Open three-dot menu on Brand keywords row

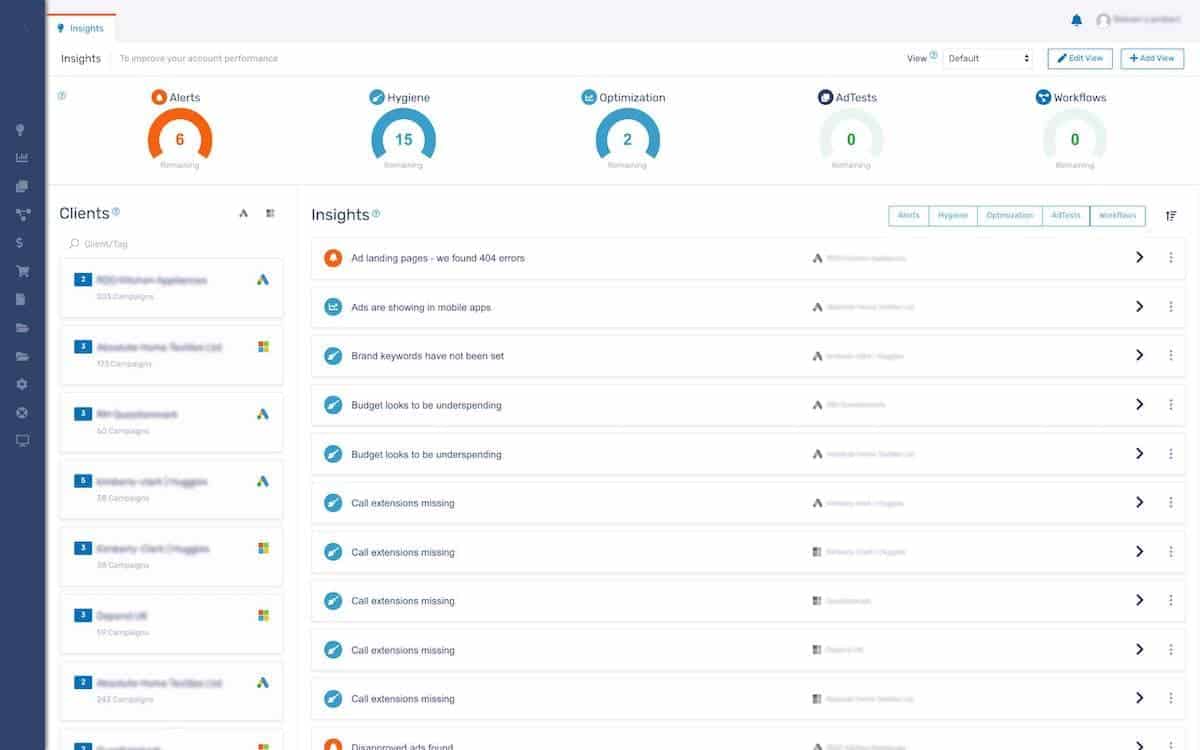(1171, 356)
